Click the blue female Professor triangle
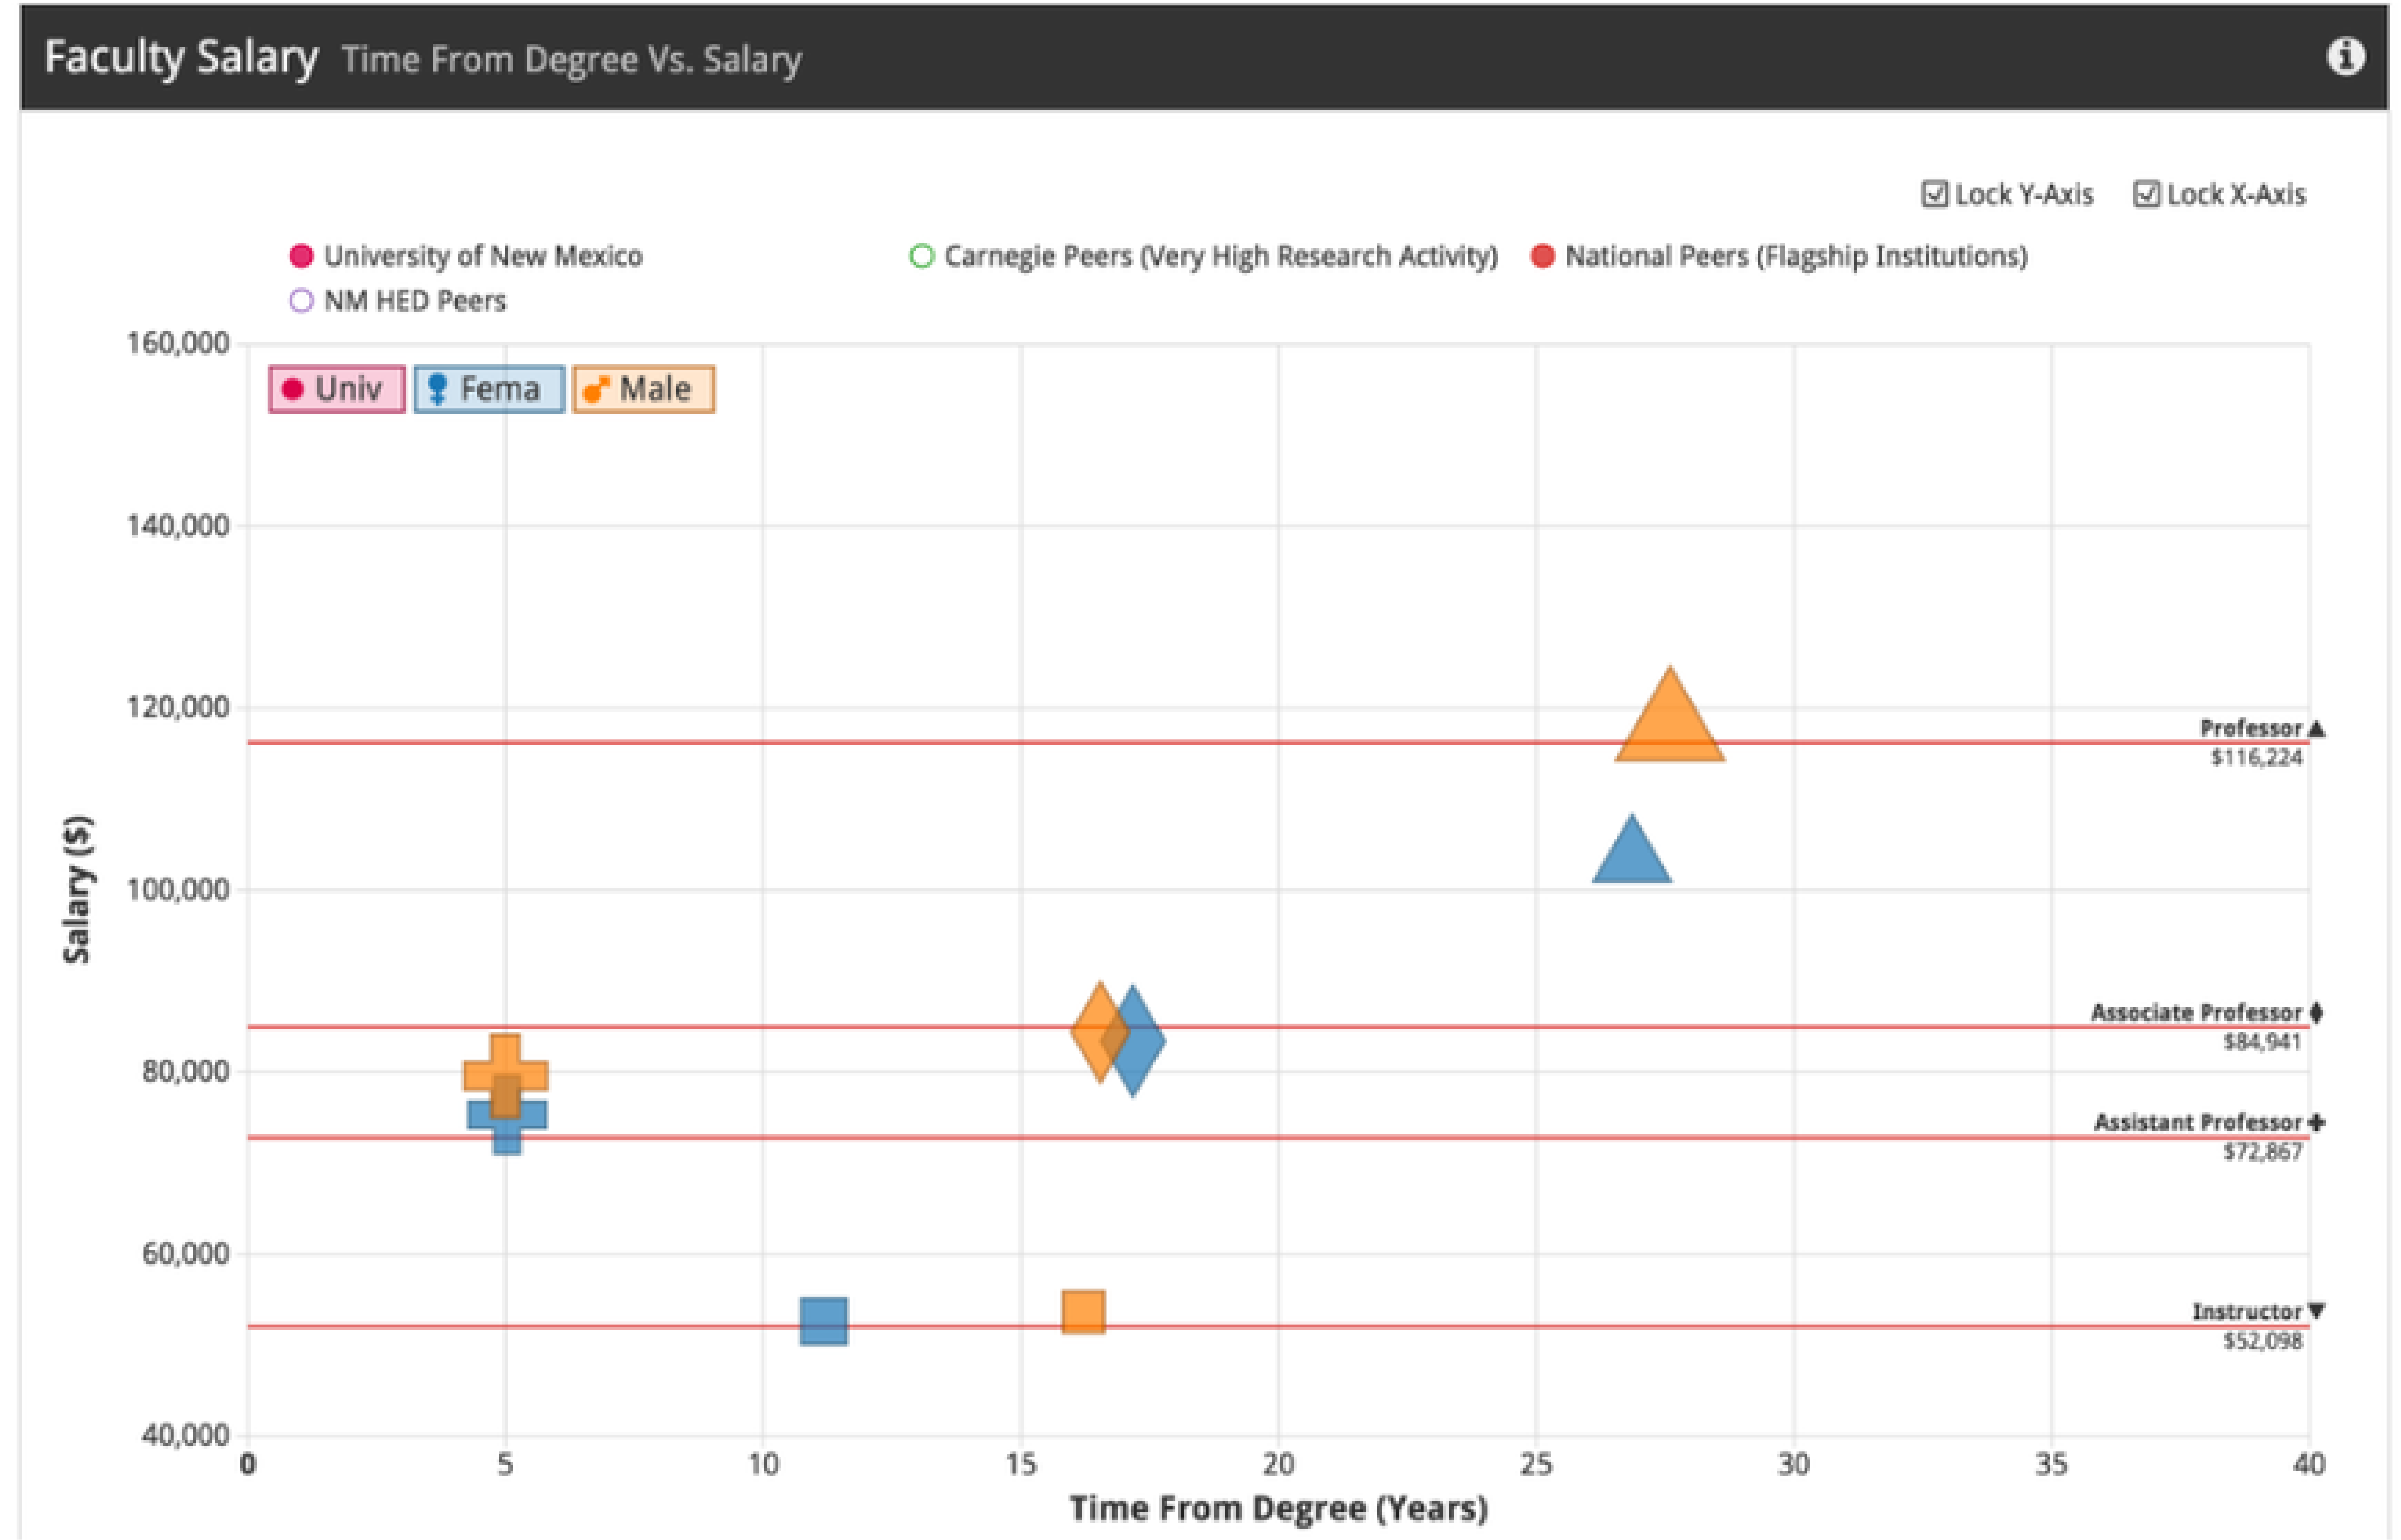 (x=1631, y=856)
